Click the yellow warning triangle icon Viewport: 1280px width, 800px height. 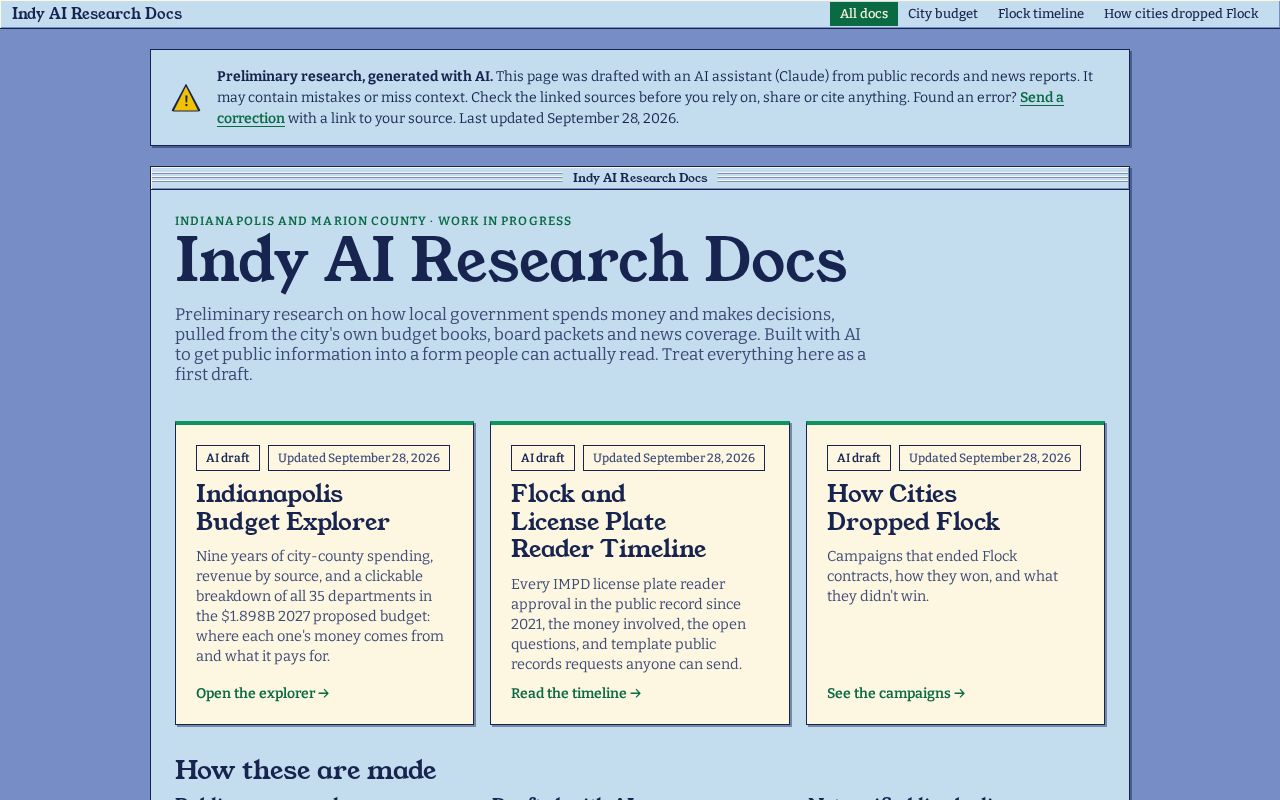pyautogui.click(x=186, y=98)
